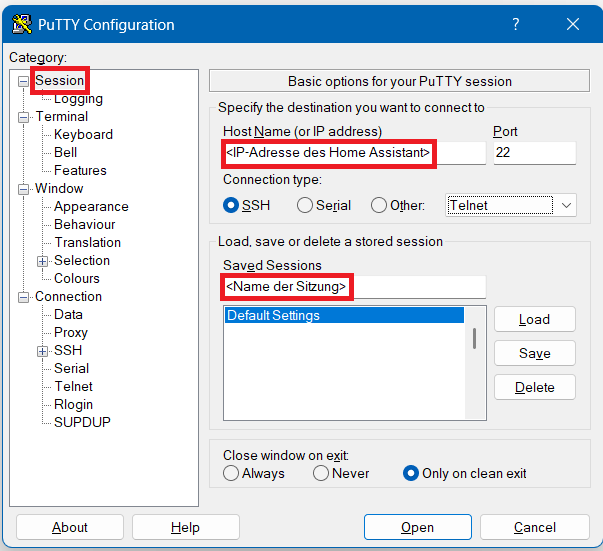Viewport: 603px width, 551px height.
Task: Click the Load button
Action: point(534,319)
